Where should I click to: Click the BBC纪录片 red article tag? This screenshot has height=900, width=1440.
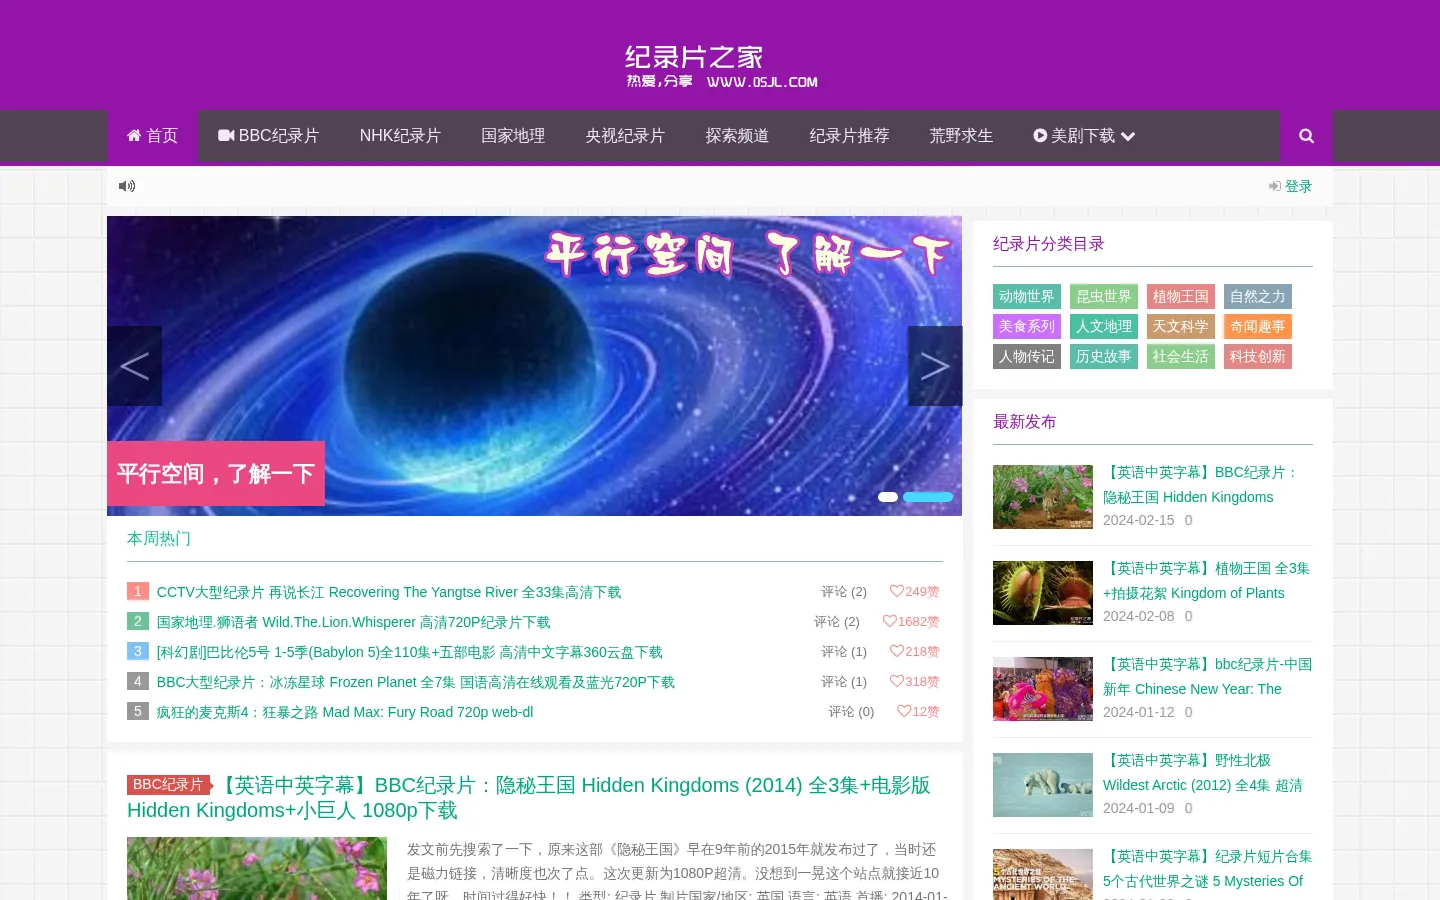point(169,785)
